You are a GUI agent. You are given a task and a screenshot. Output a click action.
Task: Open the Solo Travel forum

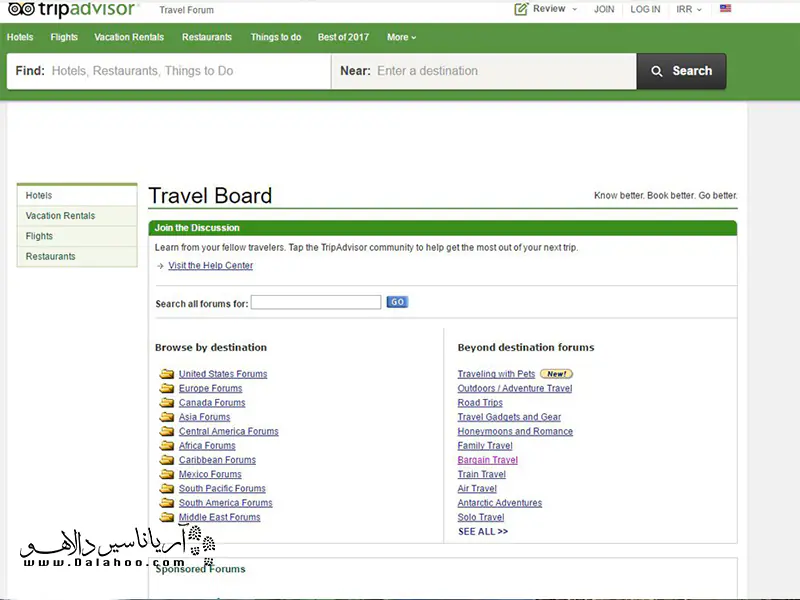click(481, 517)
